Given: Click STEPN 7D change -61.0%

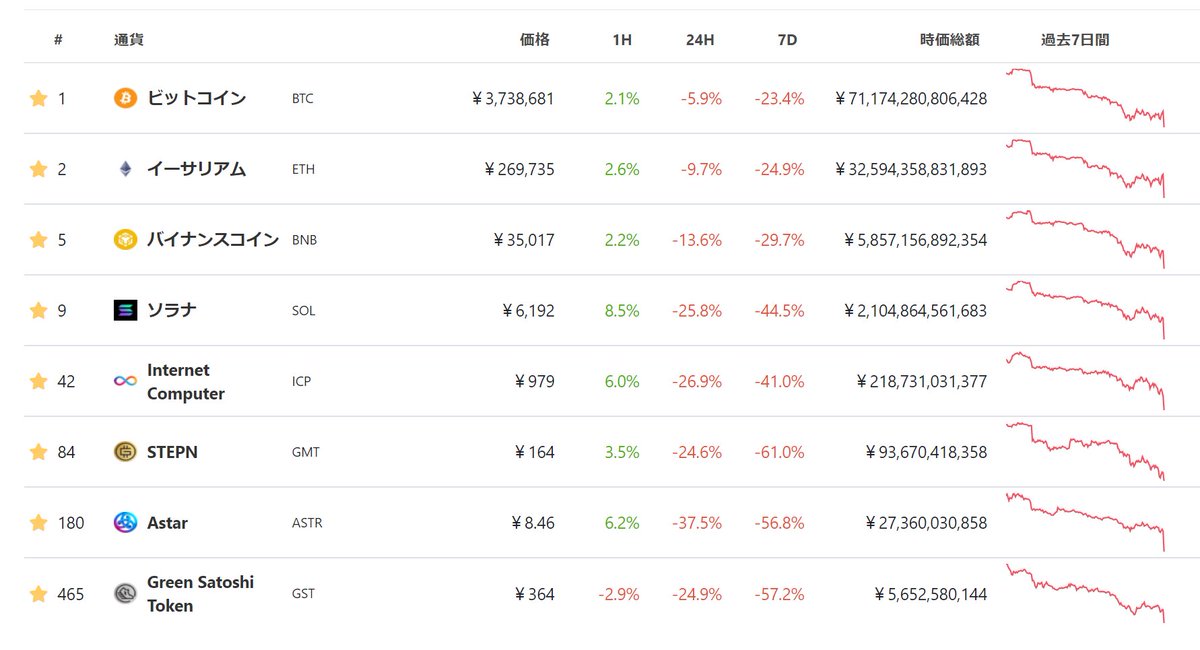Looking at the screenshot, I should [781, 452].
